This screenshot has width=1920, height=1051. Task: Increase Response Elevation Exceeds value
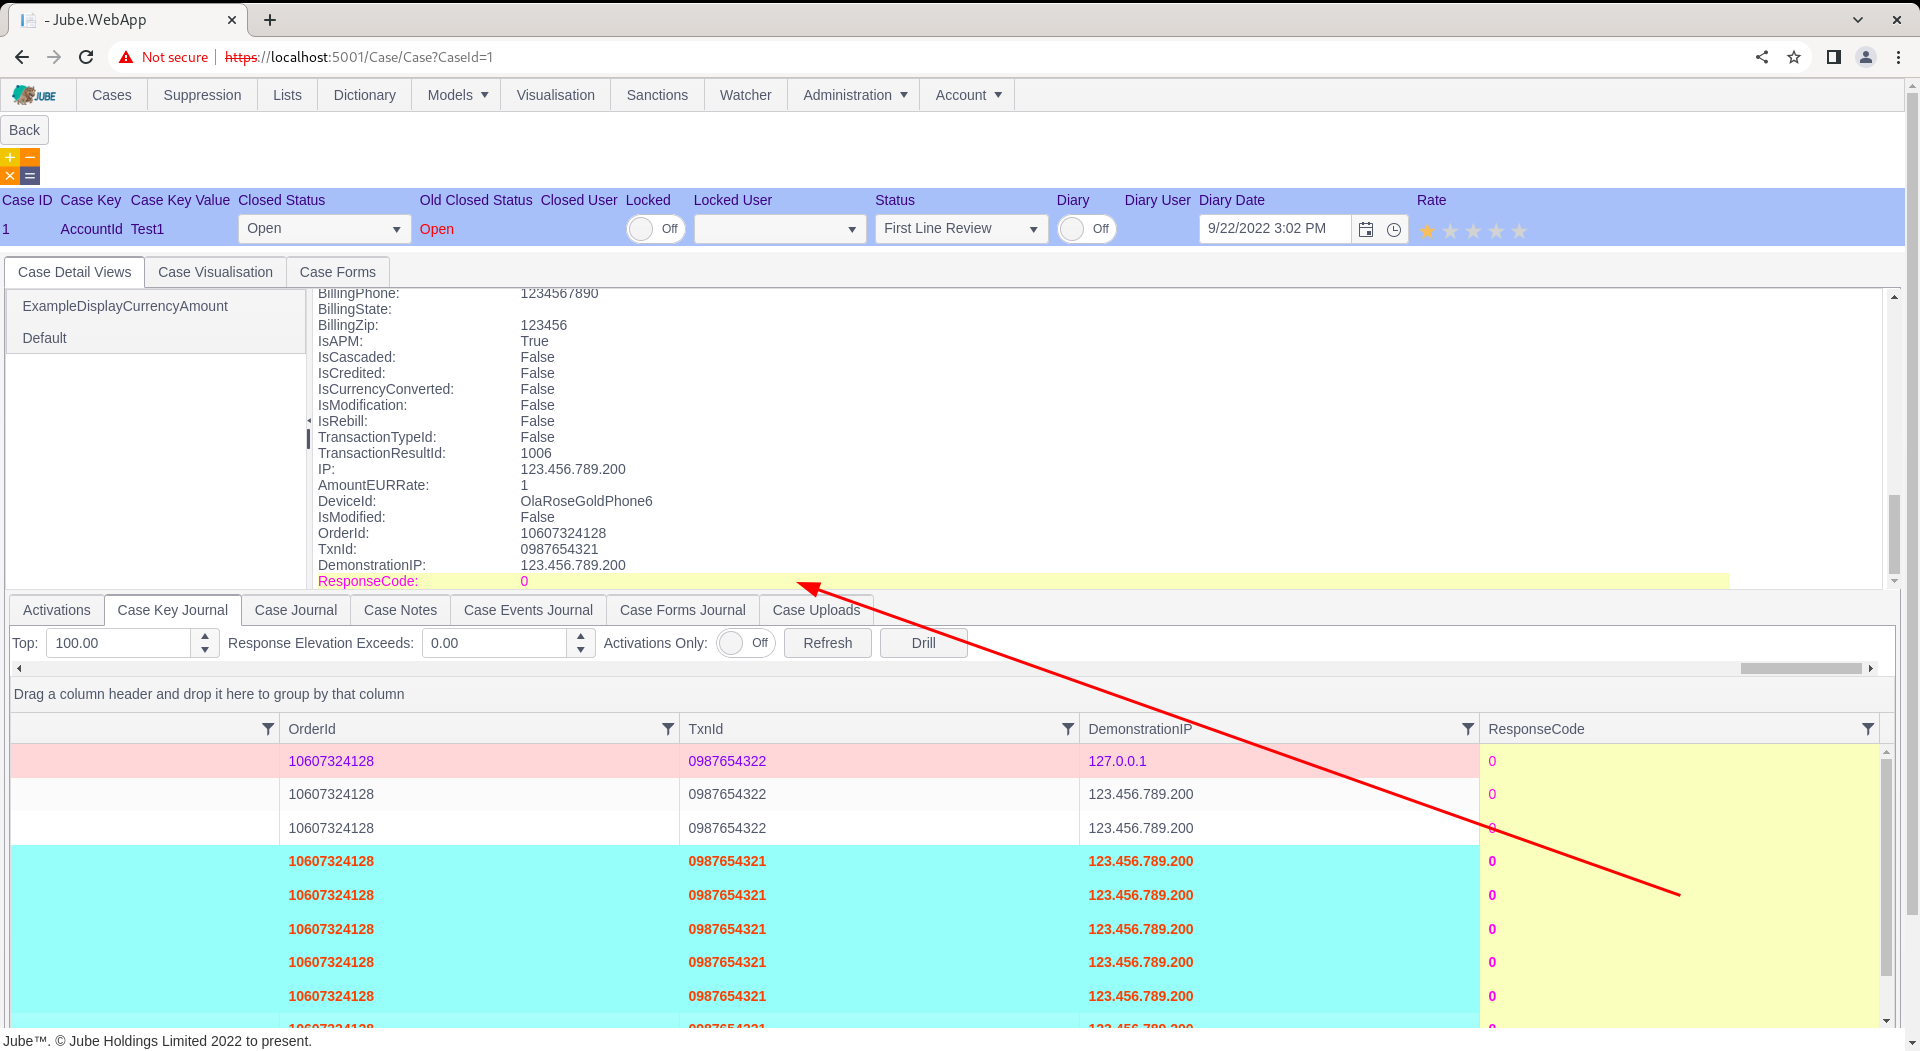(581, 636)
